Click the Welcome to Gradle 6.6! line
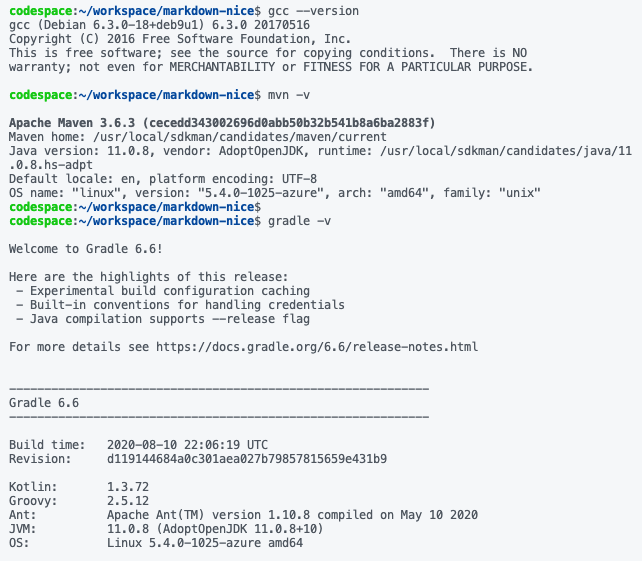 [x=86, y=249]
